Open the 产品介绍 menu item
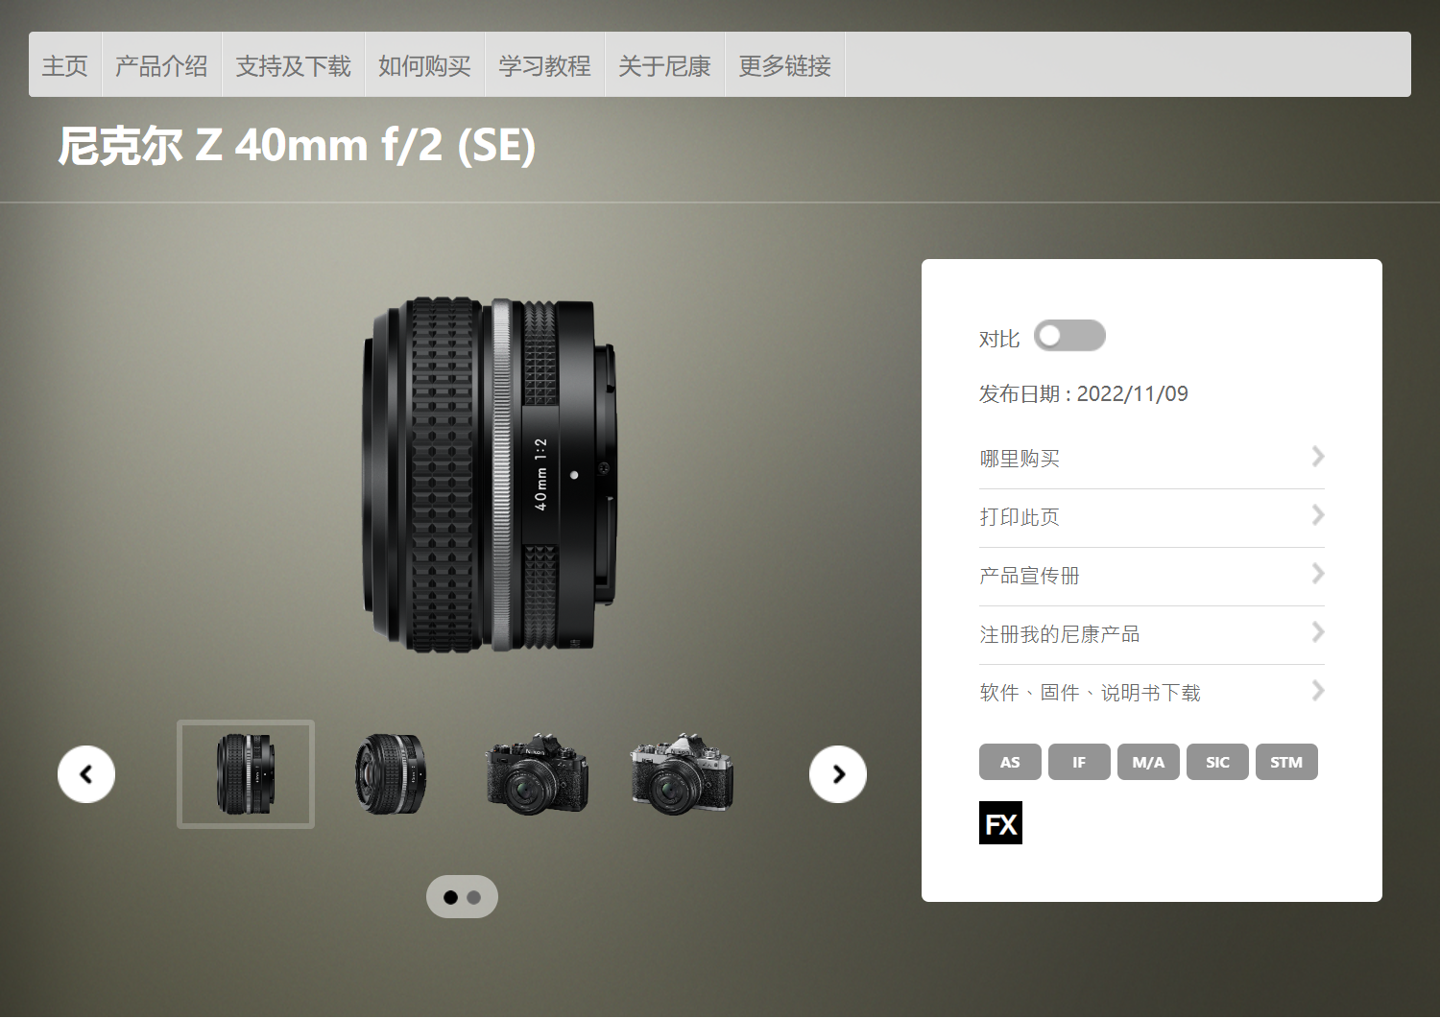The width and height of the screenshot is (1440, 1018). coord(161,66)
